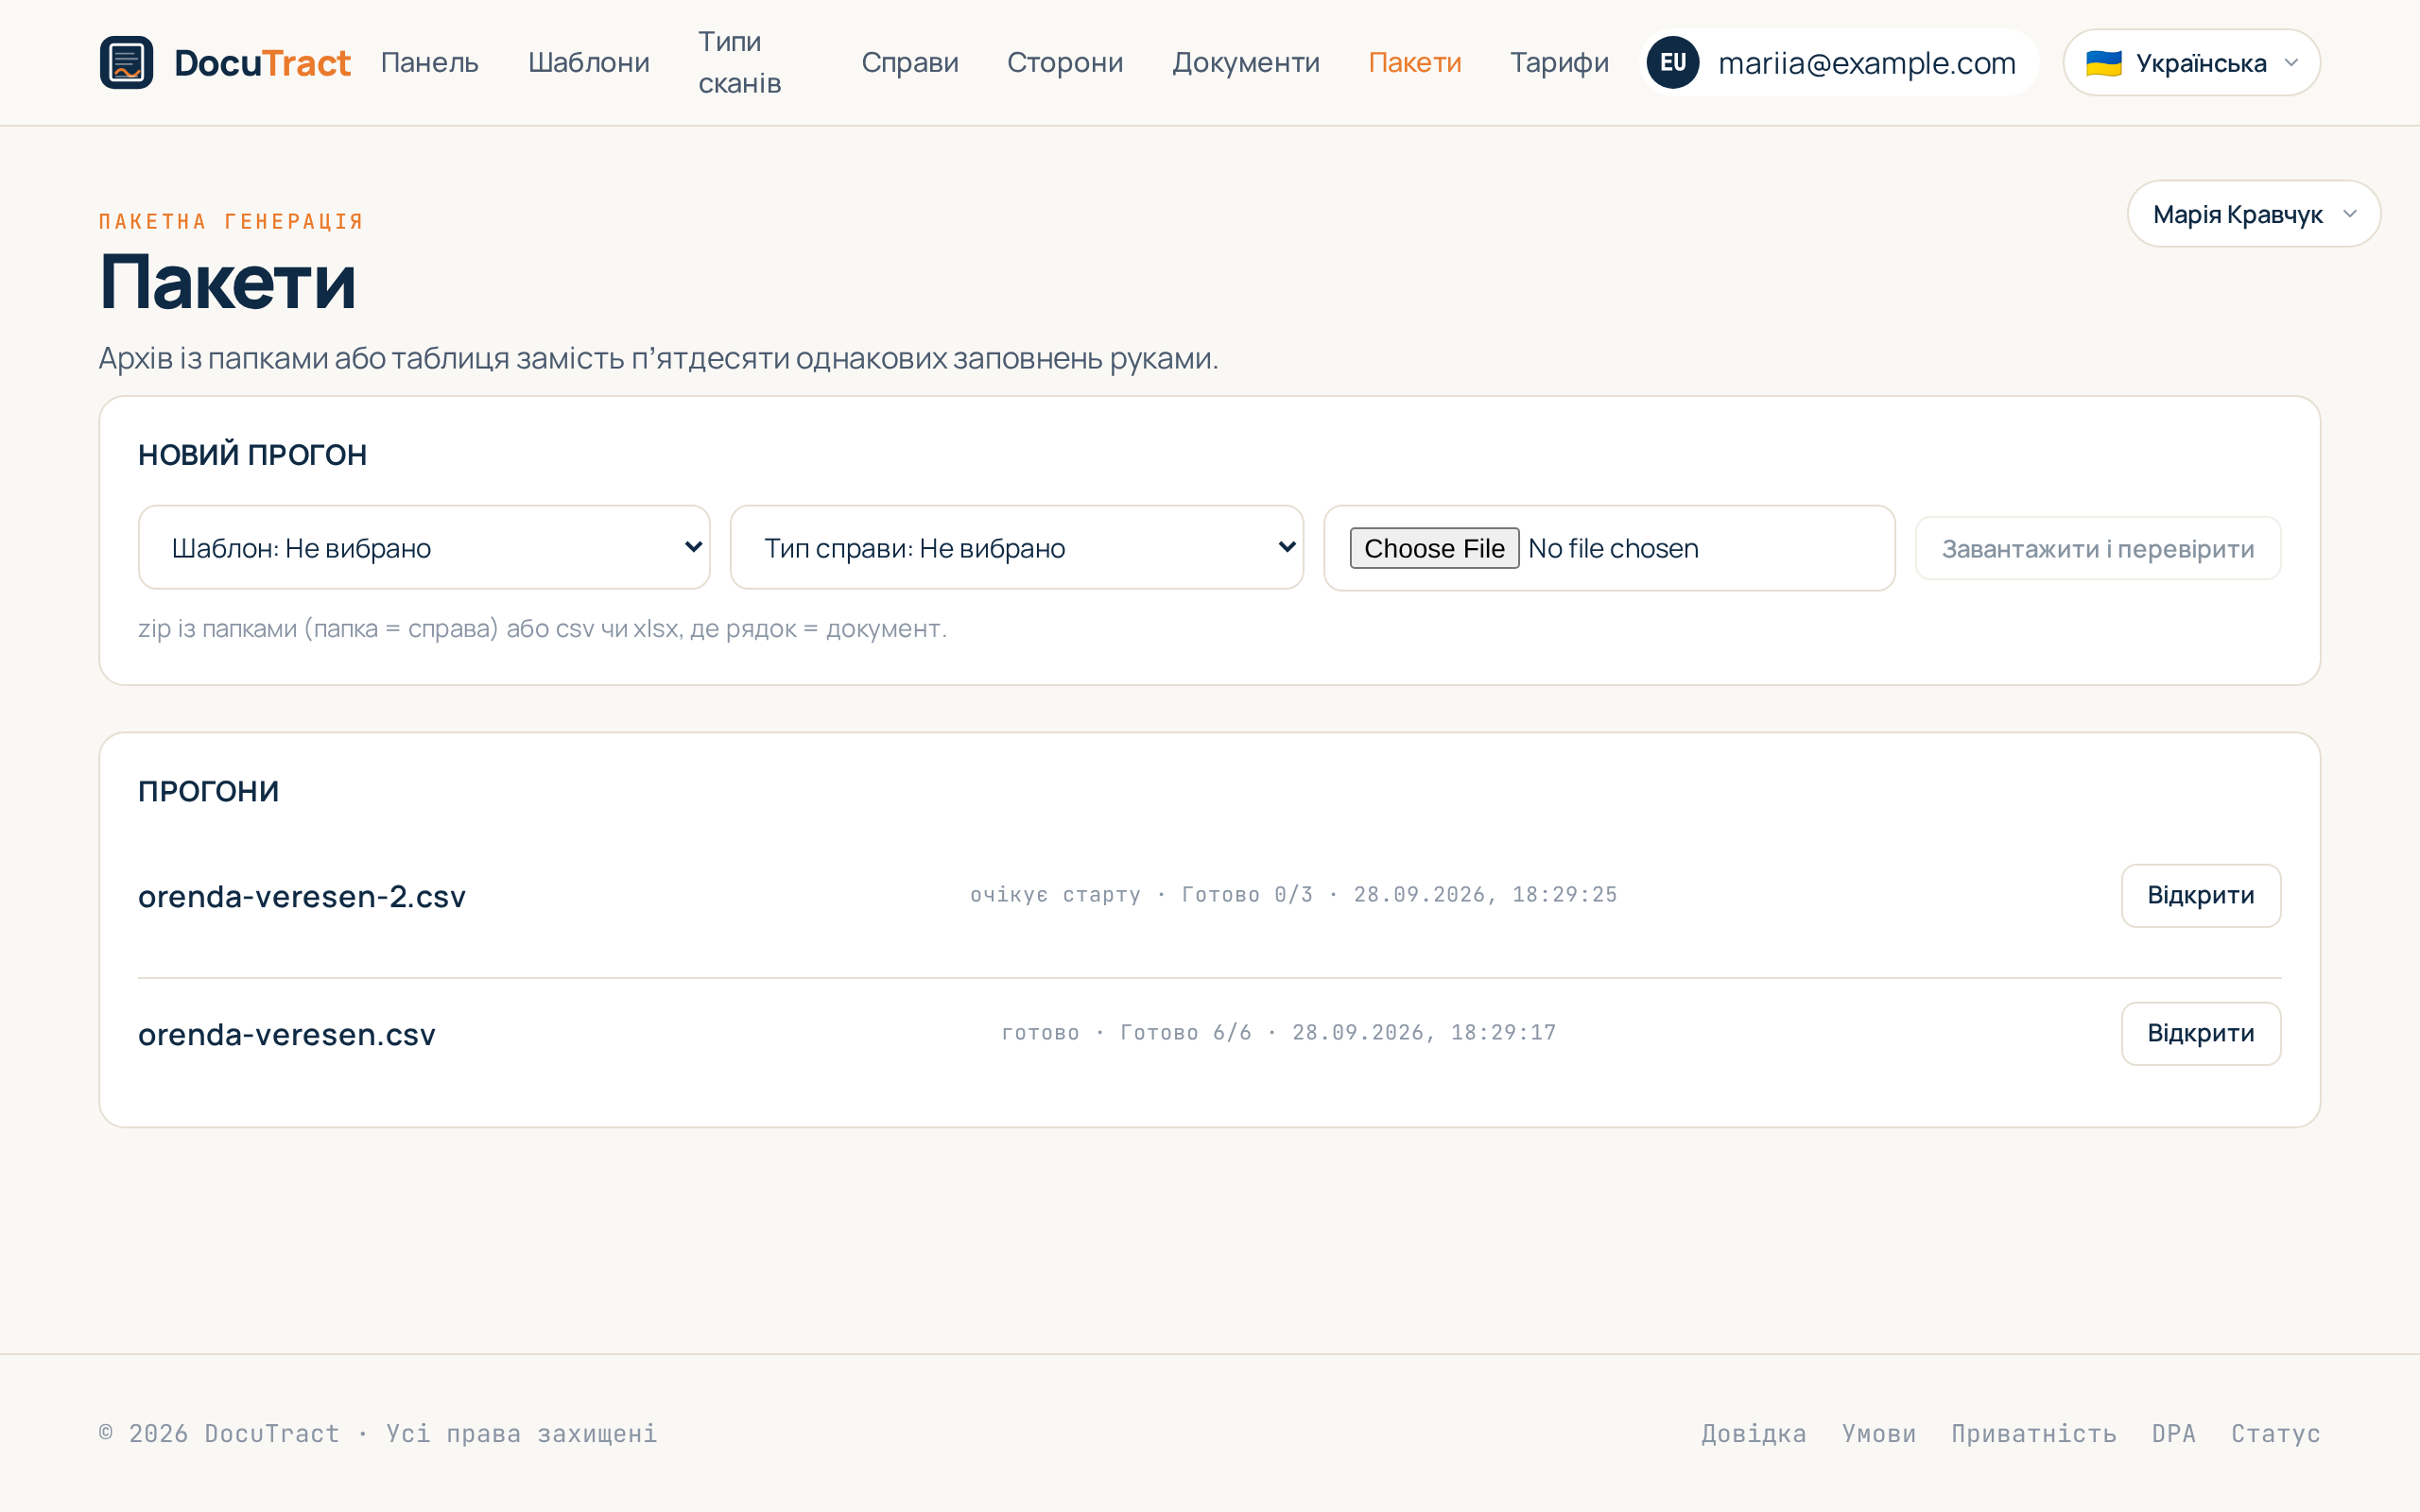Click the Choose File button
This screenshot has width=2420, height=1512.
pyautogui.click(x=1434, y=548)
